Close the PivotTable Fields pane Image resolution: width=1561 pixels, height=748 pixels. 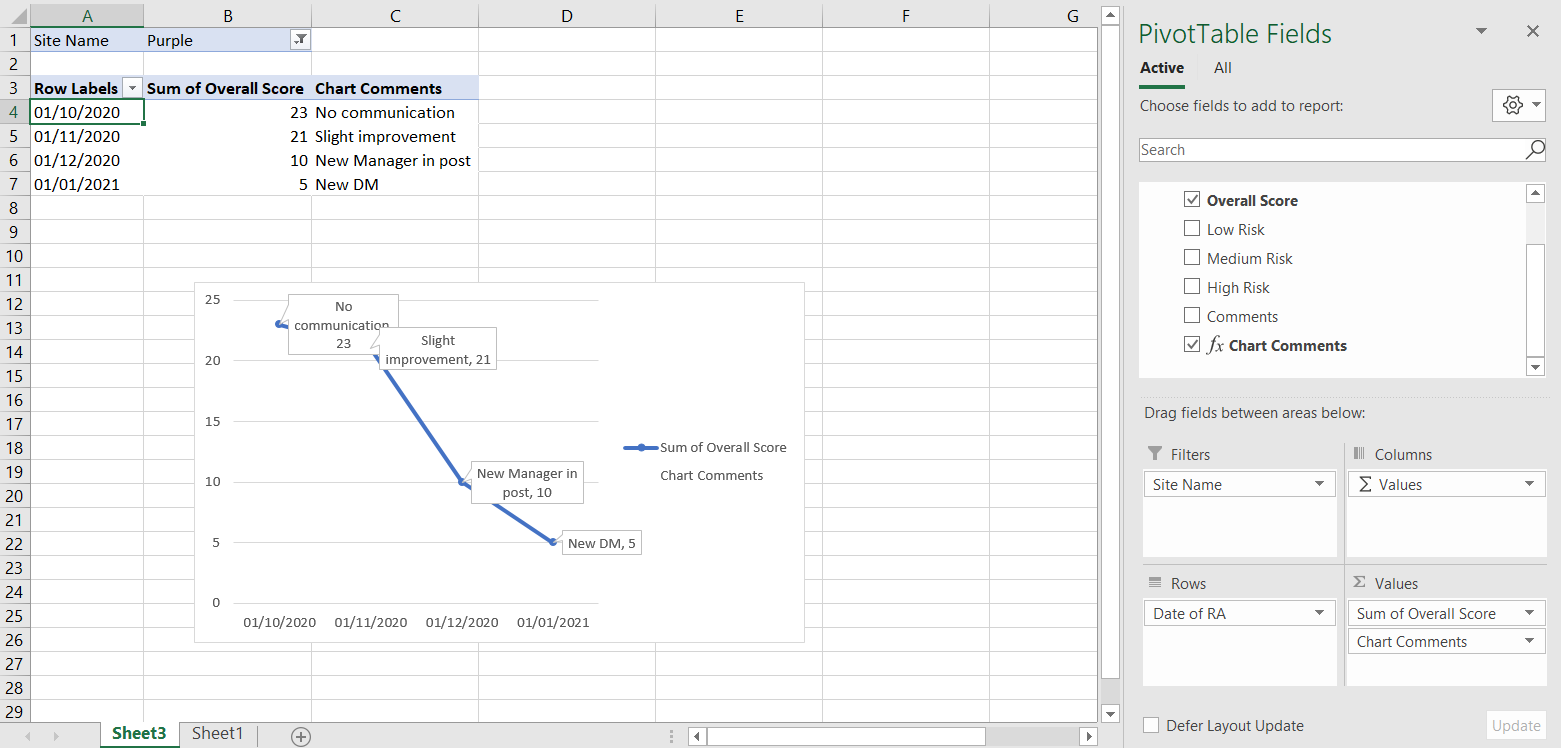1532,32
